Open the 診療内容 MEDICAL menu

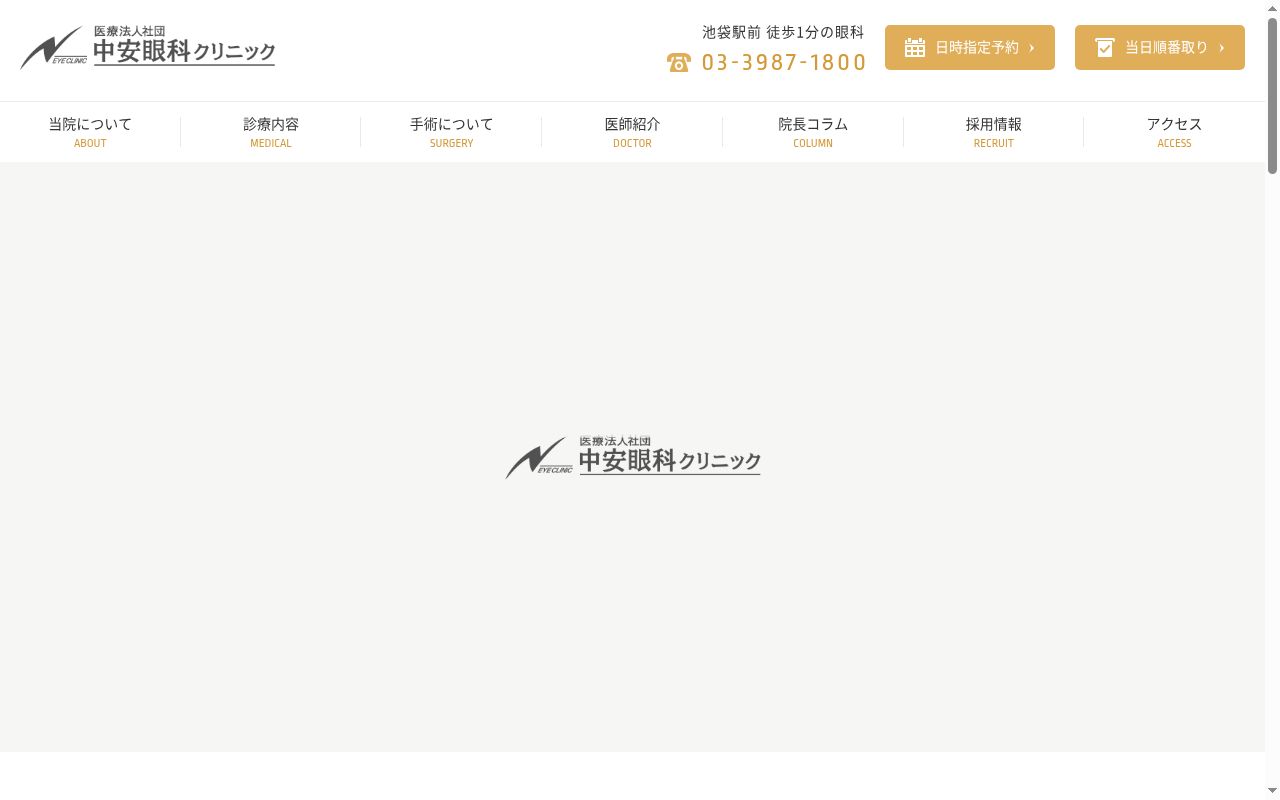pos(271,132)
